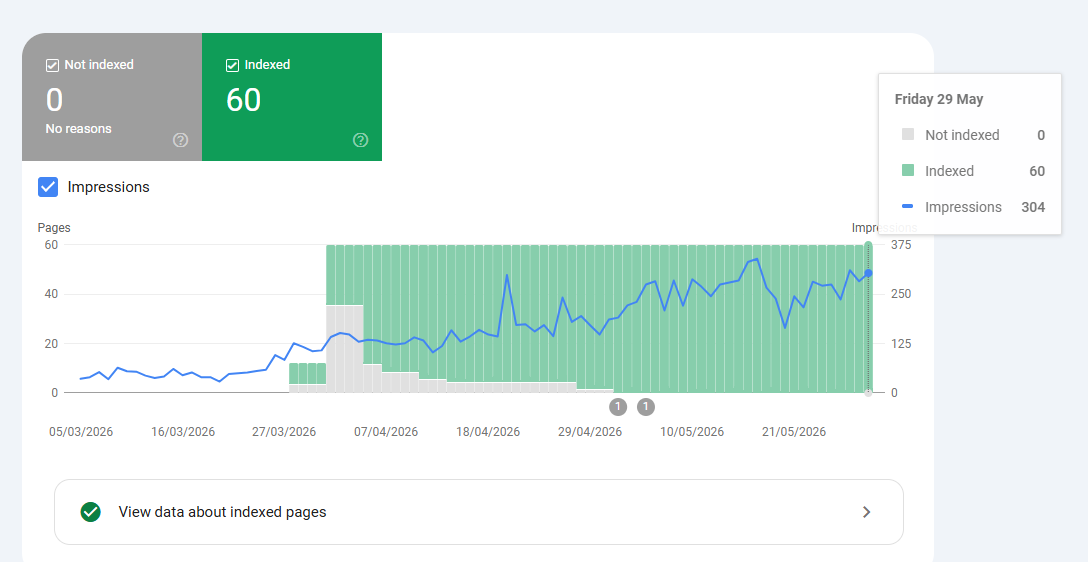Click the 27/03/2026 date label
The height and width of the screenshot is (562, 1088).
pyautogui.click(x=284, y=432)
